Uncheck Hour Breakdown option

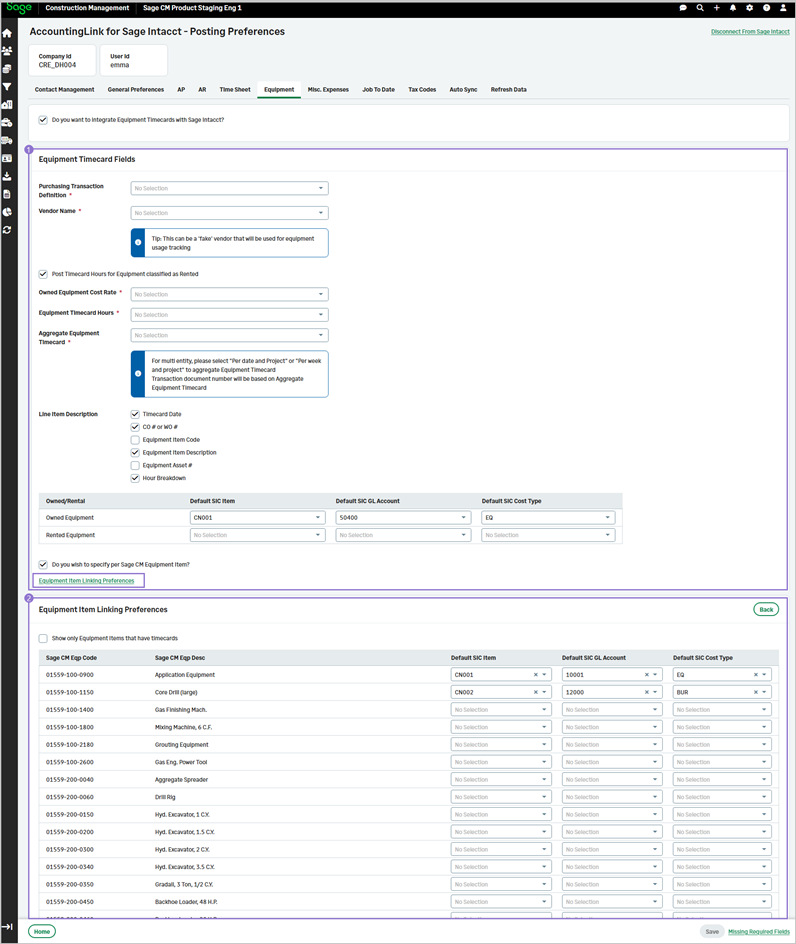point(135,478)
